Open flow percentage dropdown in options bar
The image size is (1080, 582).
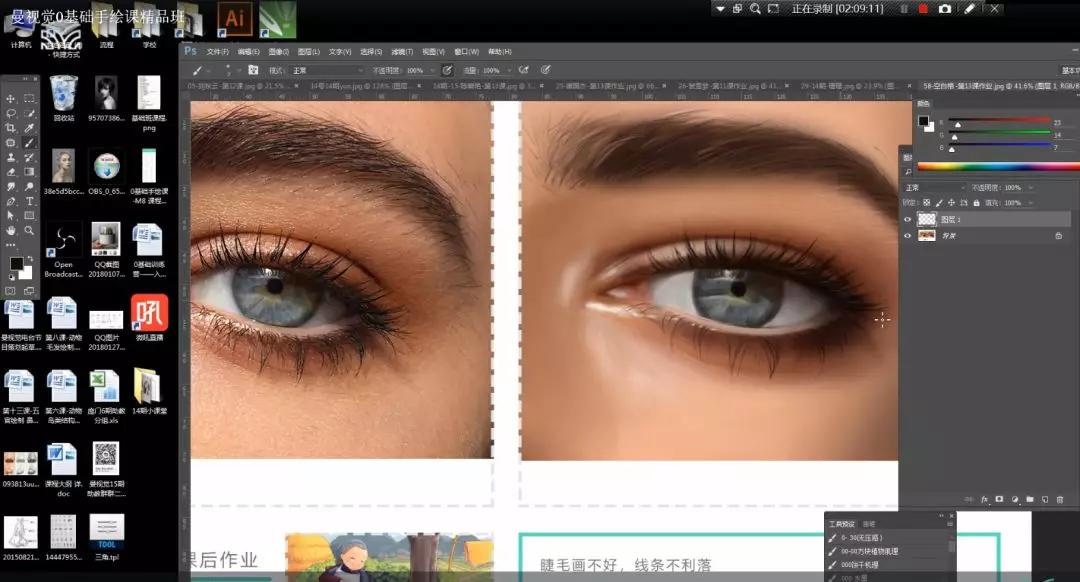(x=509, y=70)
